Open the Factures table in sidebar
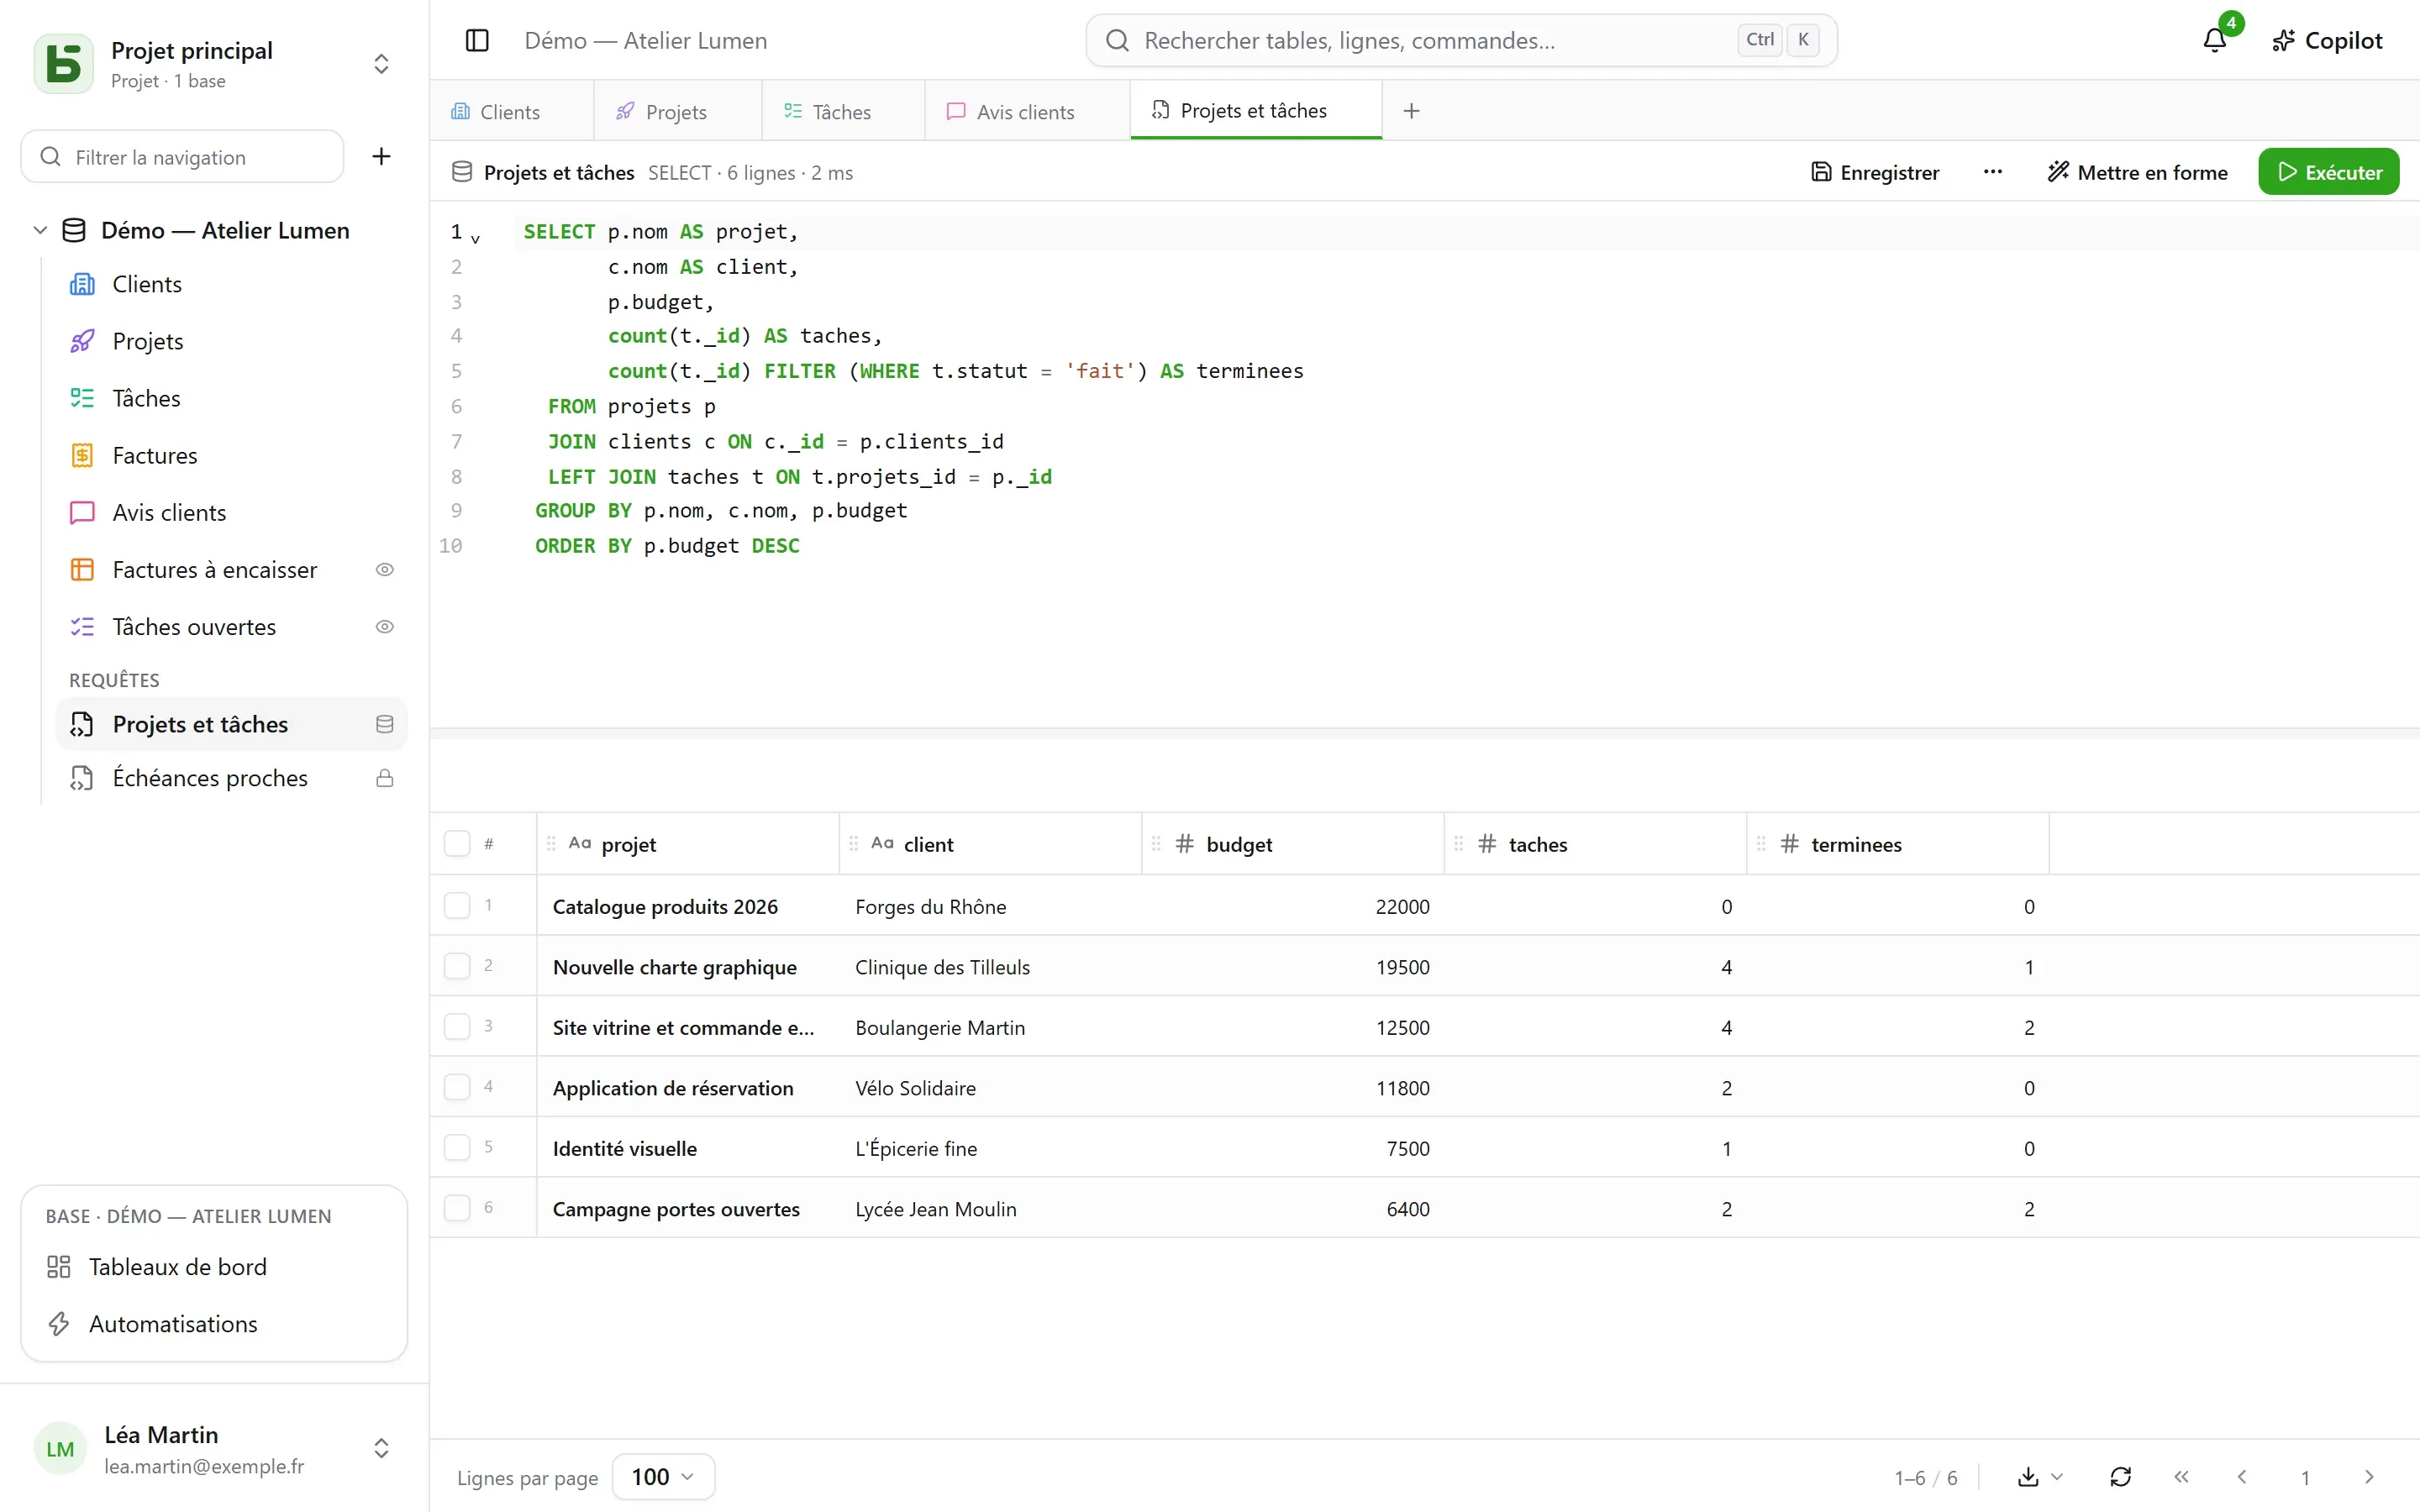2420x1512 pixels. coord(232,455)
